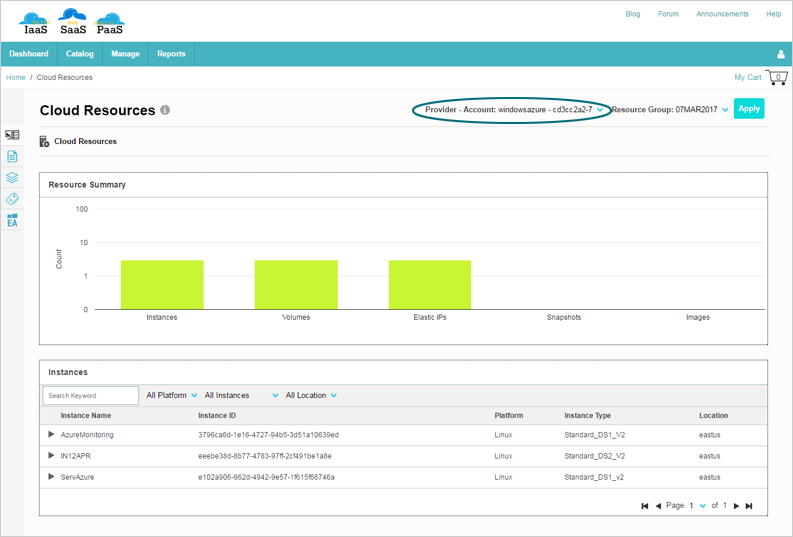Open the All Instances filter dropdown

click(241, 395)
